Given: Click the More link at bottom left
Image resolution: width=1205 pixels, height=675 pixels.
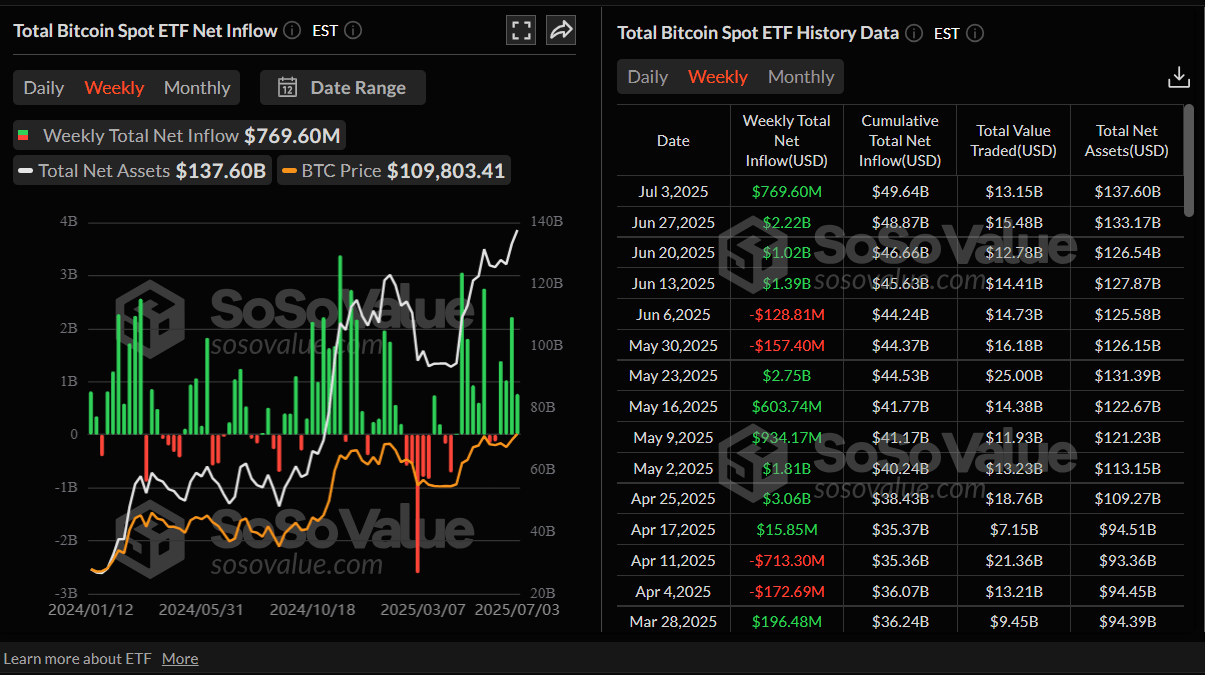Looking at the screenshot, I should tap(179, 658).
